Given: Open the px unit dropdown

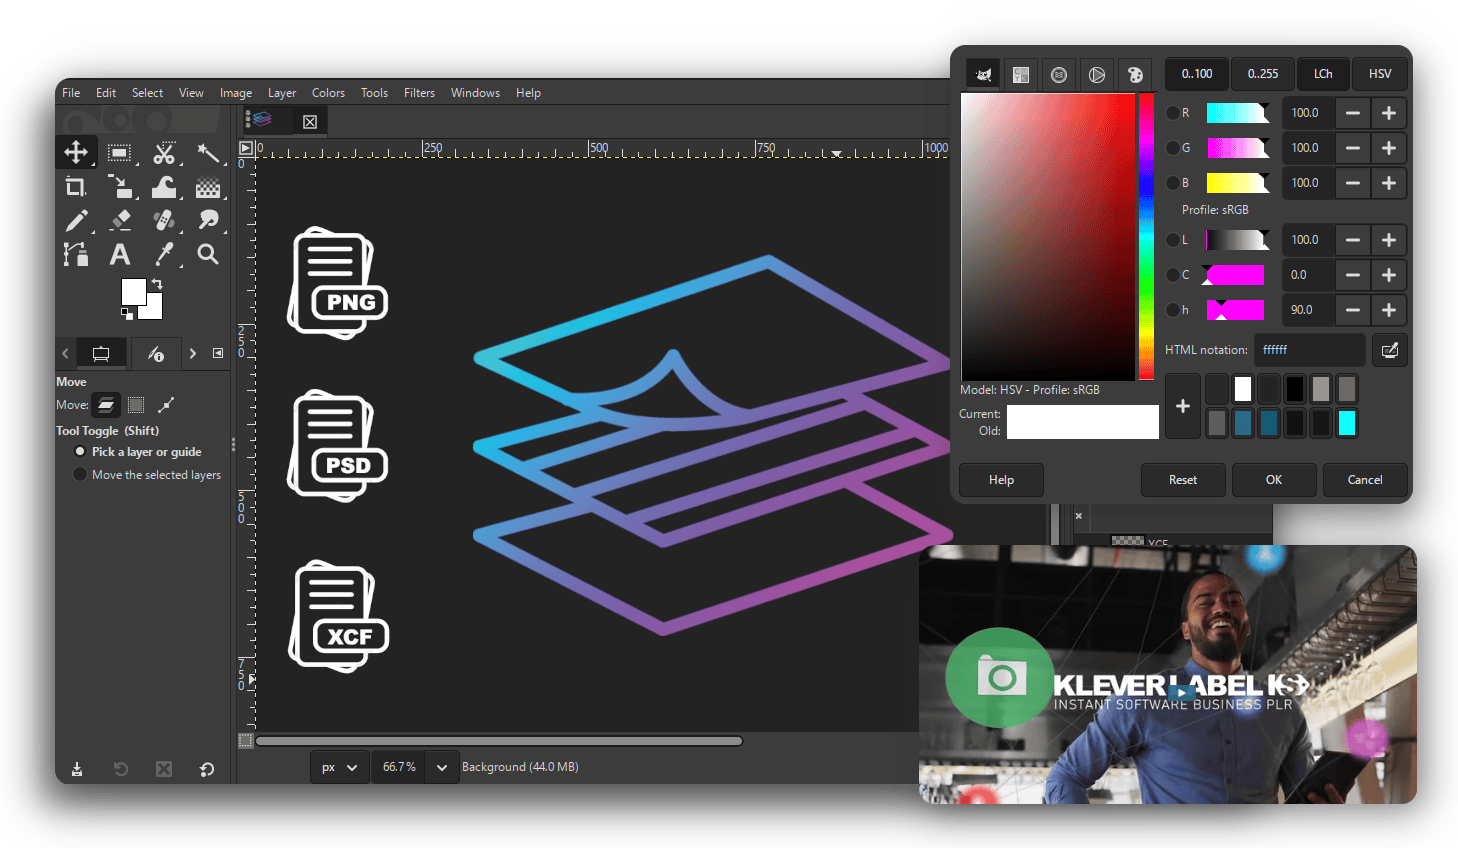Looking at the screenshot, I should [339, 766].
